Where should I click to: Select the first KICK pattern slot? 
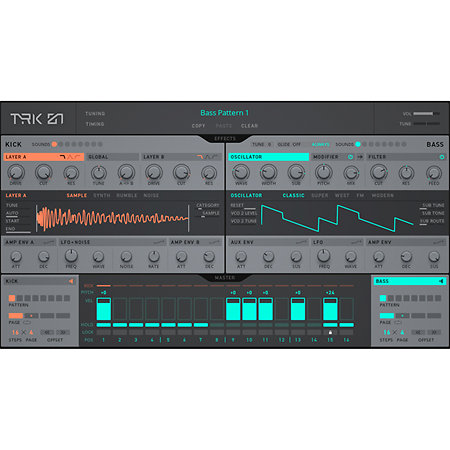pos(12,298)
